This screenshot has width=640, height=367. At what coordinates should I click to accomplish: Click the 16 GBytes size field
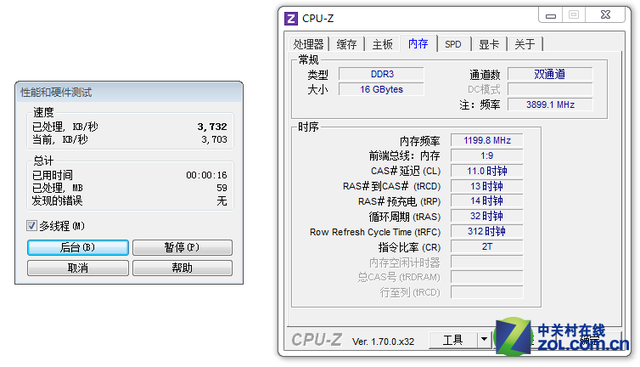382,89
